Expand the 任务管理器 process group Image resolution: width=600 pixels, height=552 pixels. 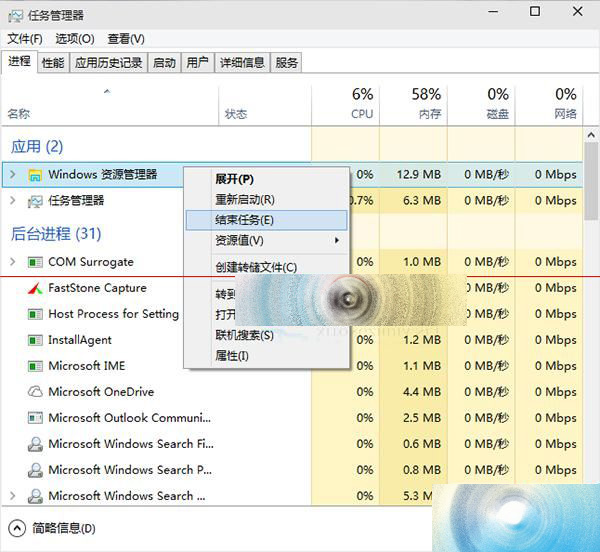tap(13, 200)
